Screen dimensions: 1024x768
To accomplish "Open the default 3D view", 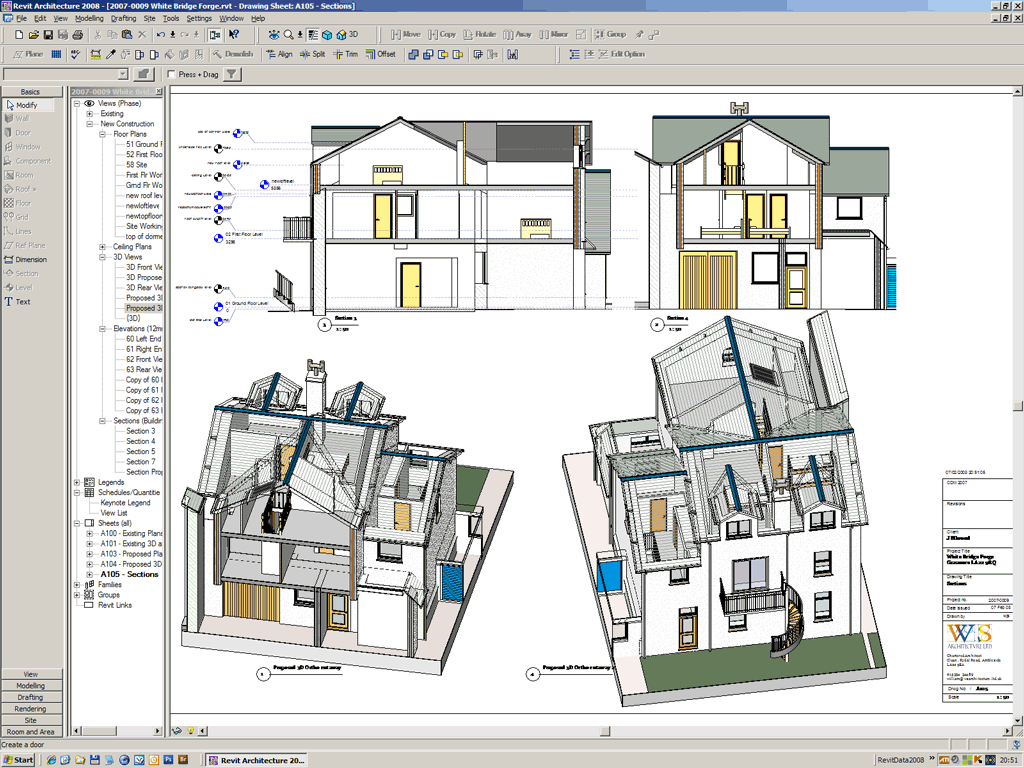I will tap(347, 35).
